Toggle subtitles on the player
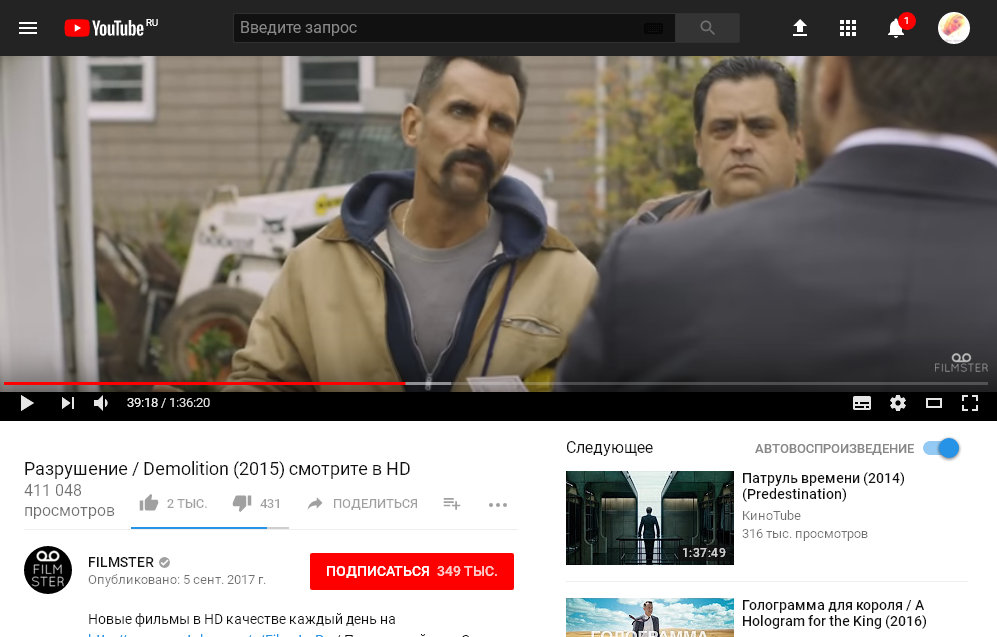997x637 pixels. click(862, 403)
